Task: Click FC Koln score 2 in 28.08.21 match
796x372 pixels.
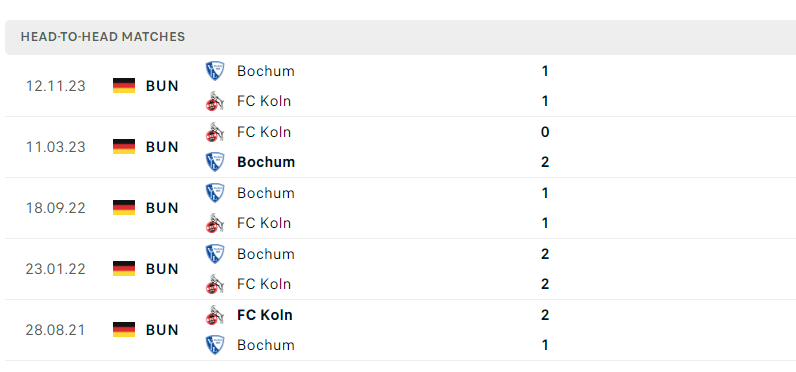Action: pos(545,315)
